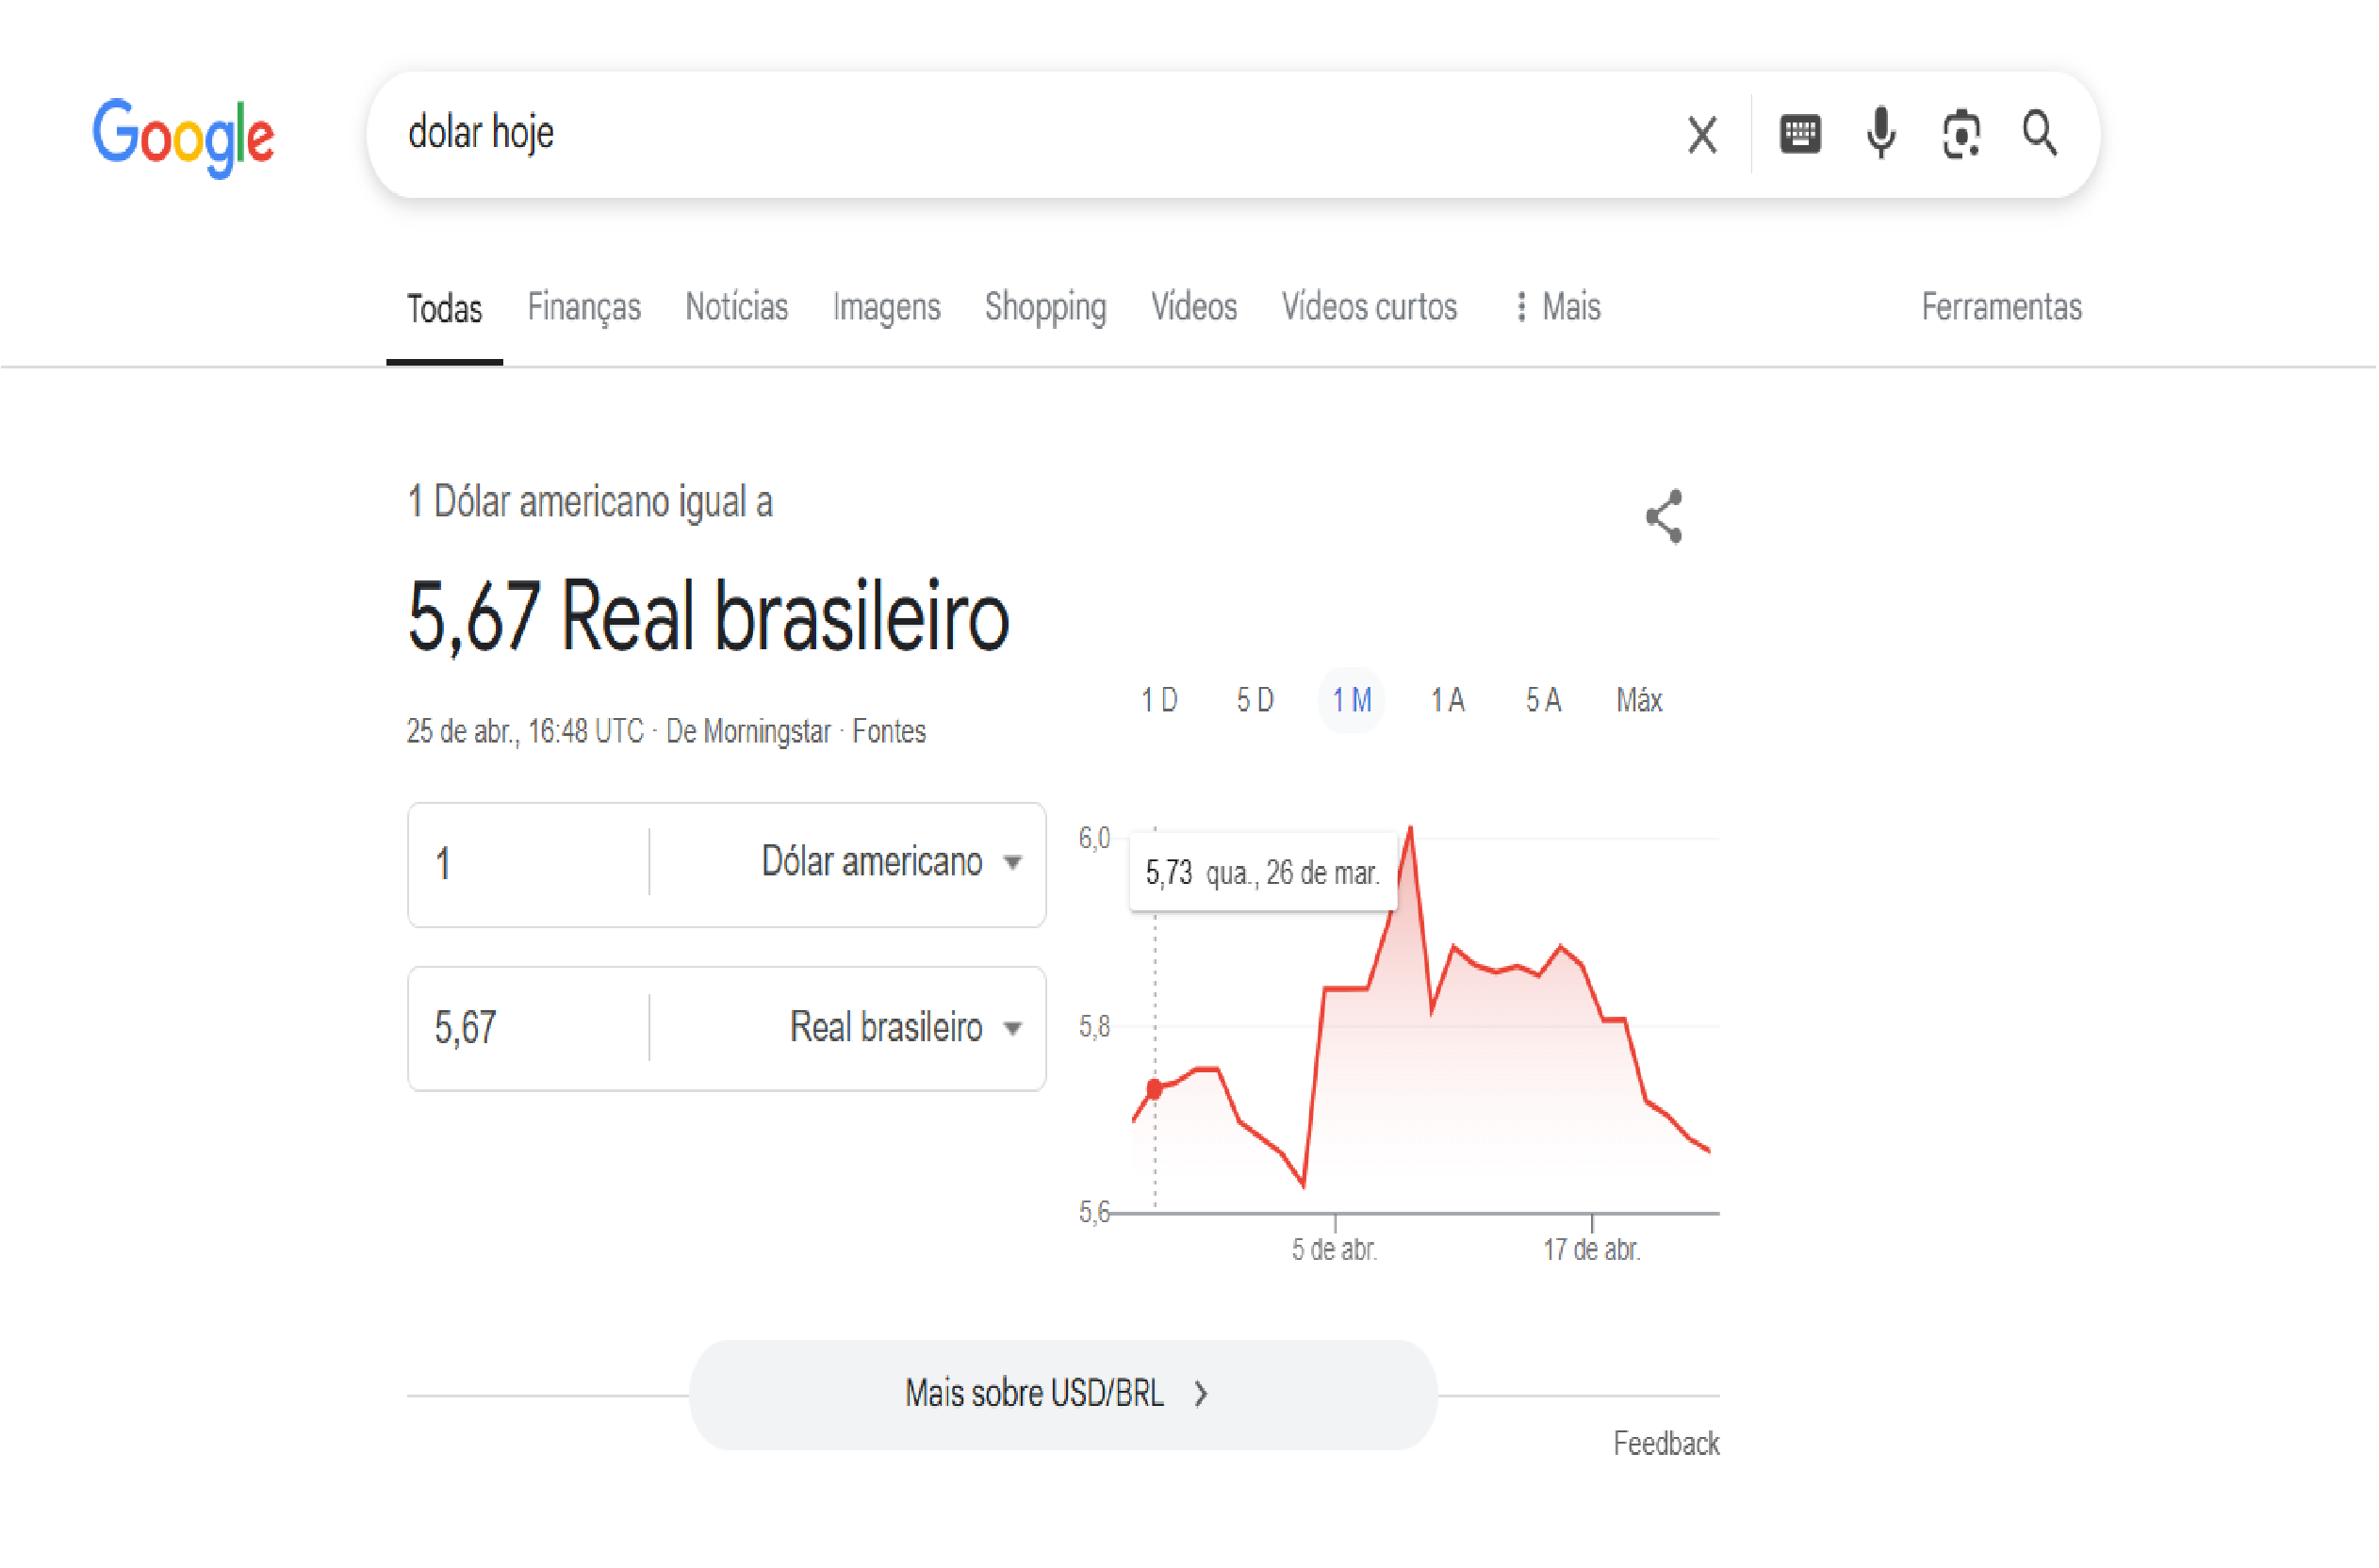Open the Fontes link

[x=890, y=732]
